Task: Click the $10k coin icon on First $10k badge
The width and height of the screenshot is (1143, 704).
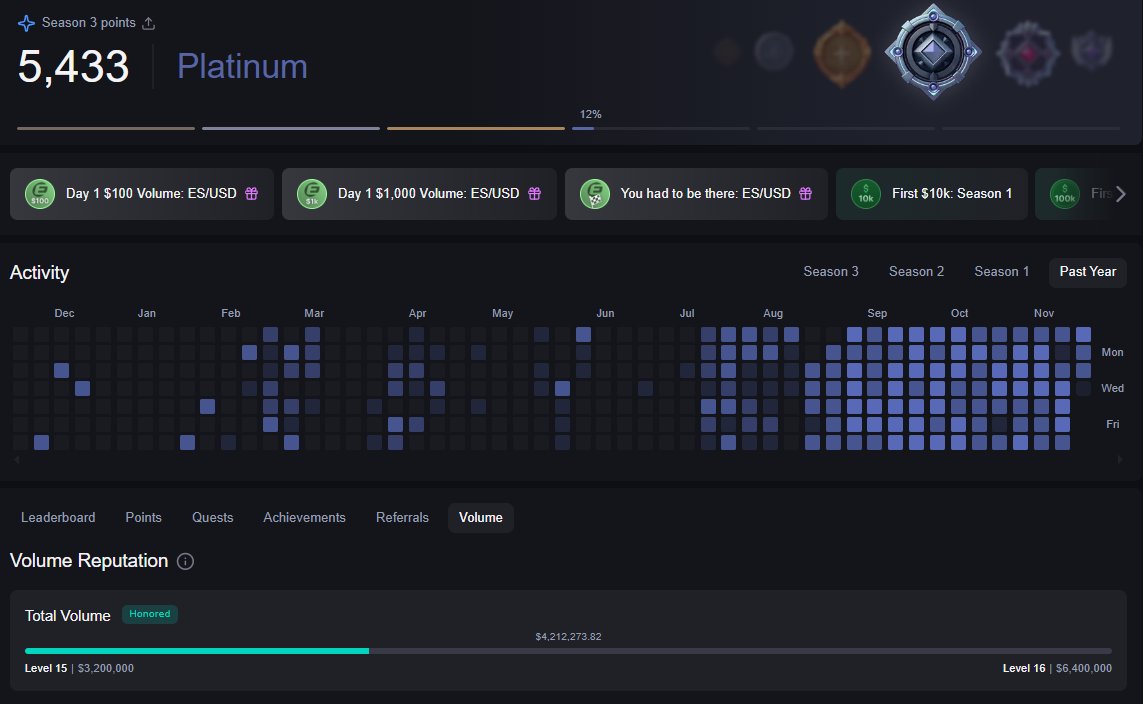Action: (865, 194)
